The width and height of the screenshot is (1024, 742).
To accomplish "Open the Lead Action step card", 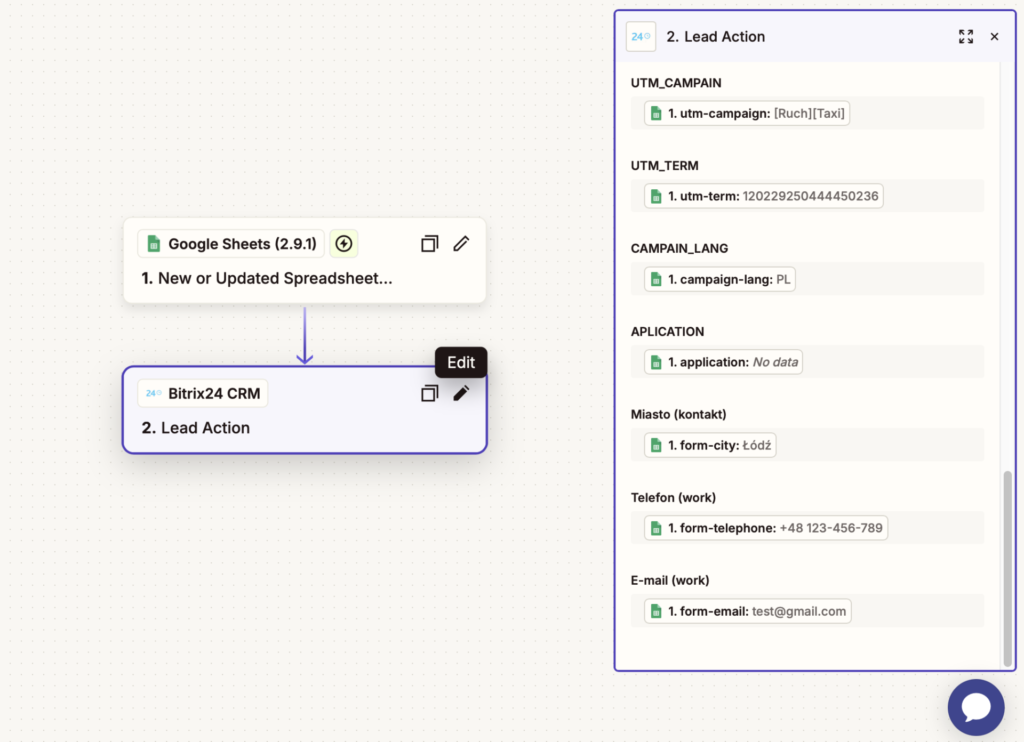I will [205, 428].
